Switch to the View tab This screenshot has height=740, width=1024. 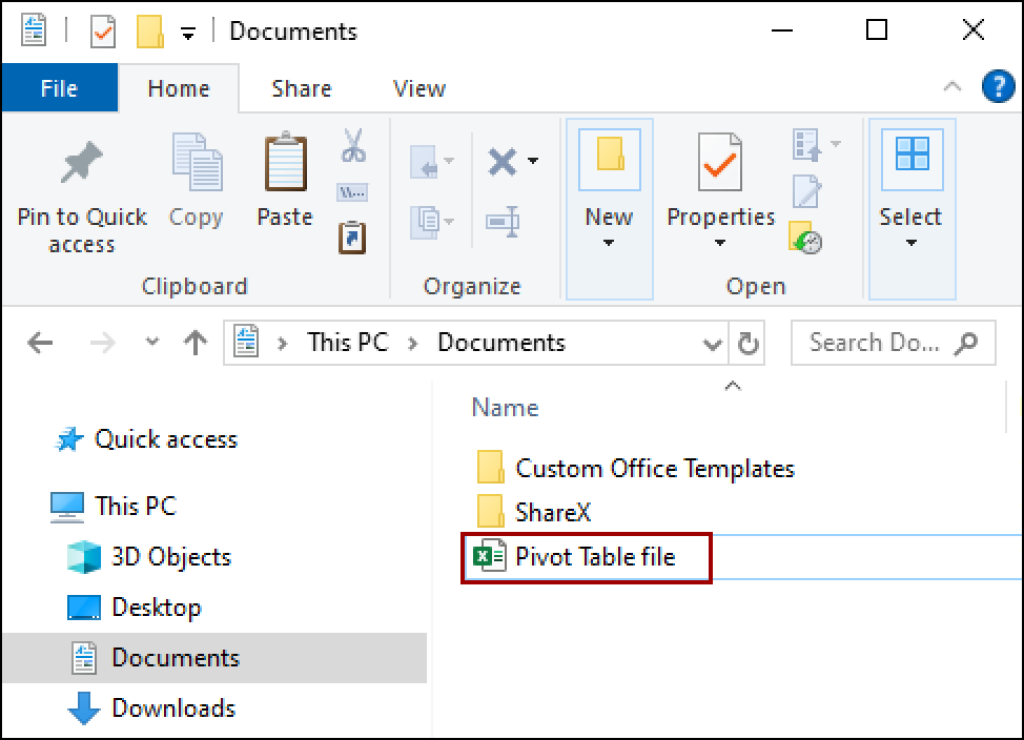coord(418,88)
